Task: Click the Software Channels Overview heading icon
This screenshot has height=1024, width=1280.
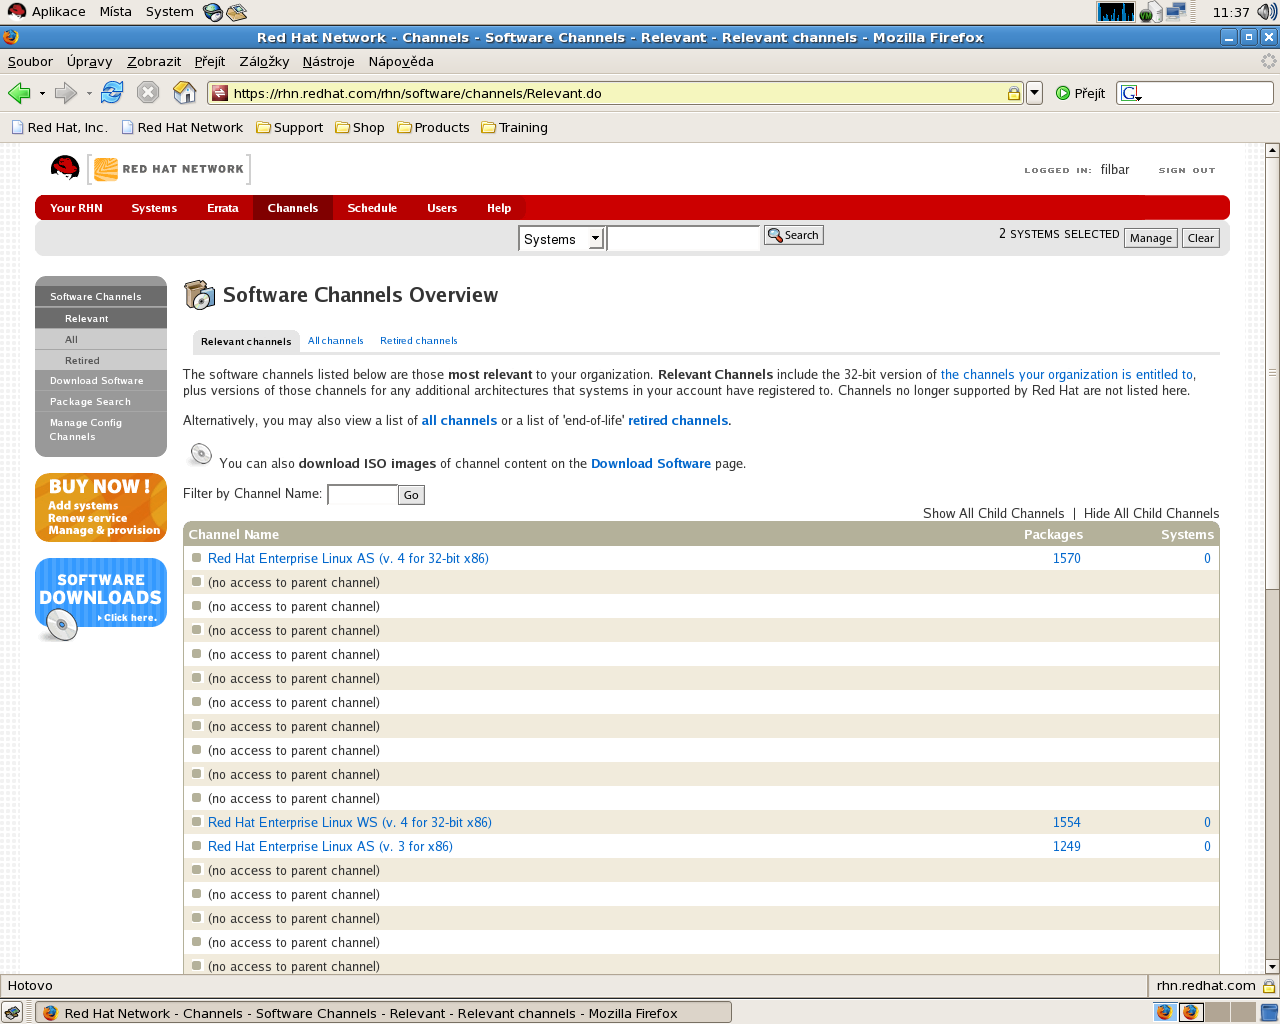Action: [x=199, y=295]
